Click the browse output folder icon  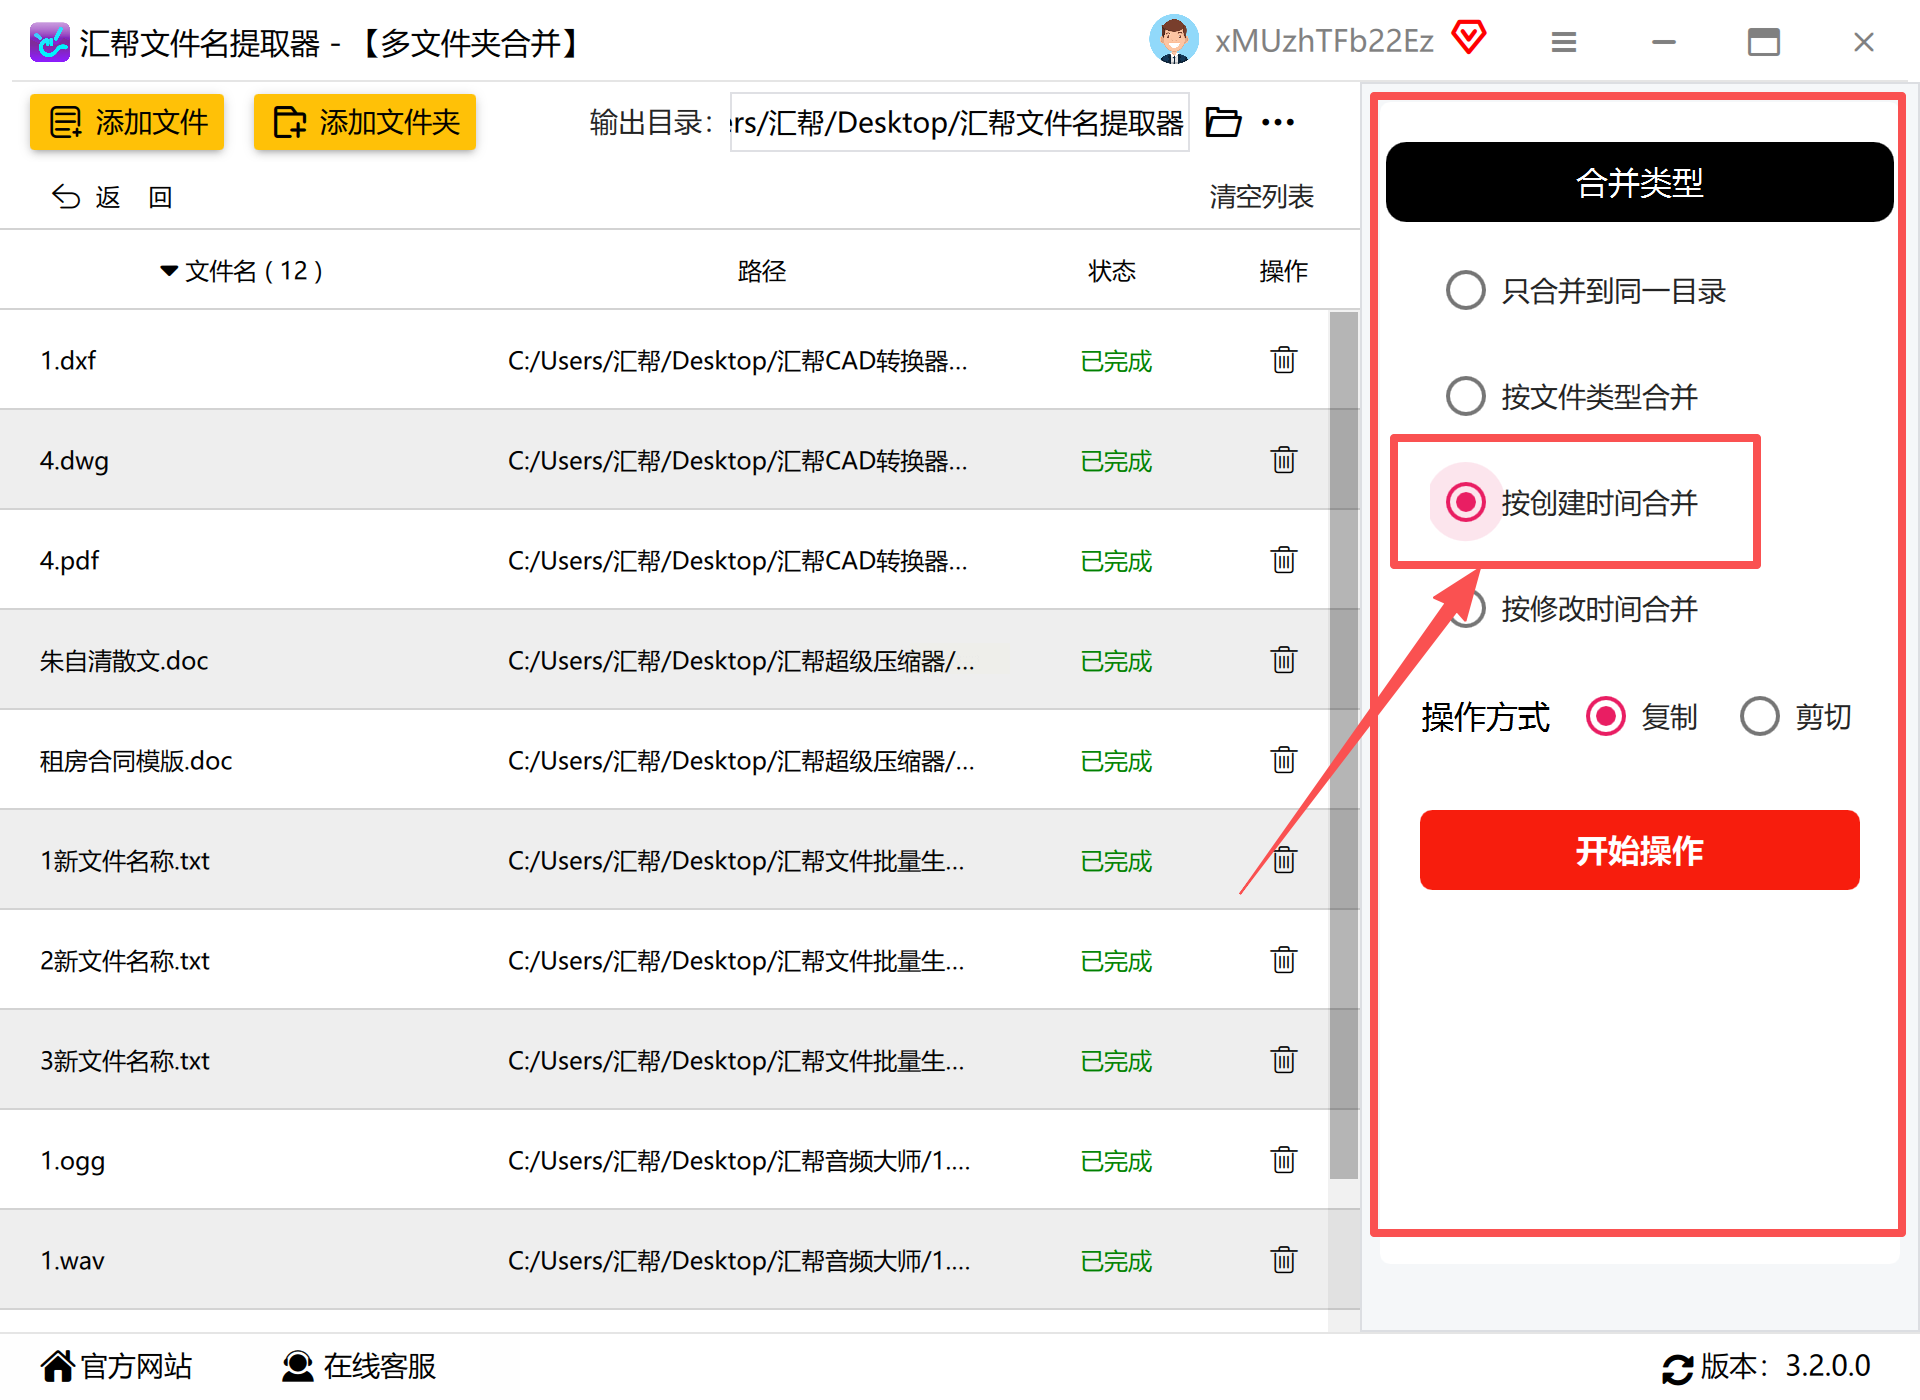(1223, 122)
